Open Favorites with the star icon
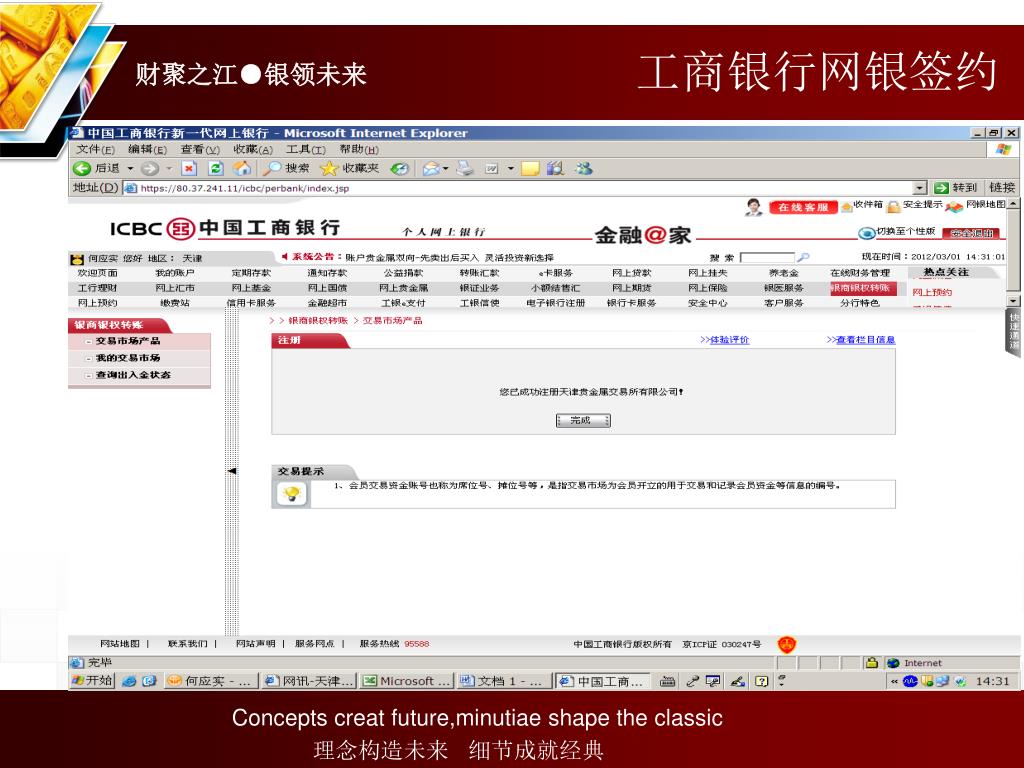Viewport: 1024px width, 768px height. [328, 168]
